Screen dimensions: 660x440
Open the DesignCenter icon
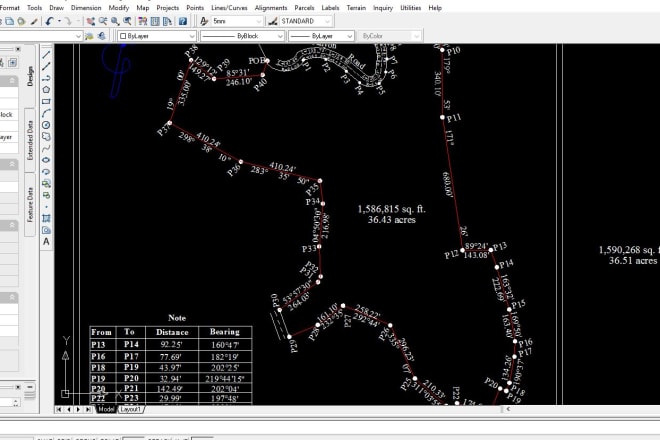click(155, 21)
